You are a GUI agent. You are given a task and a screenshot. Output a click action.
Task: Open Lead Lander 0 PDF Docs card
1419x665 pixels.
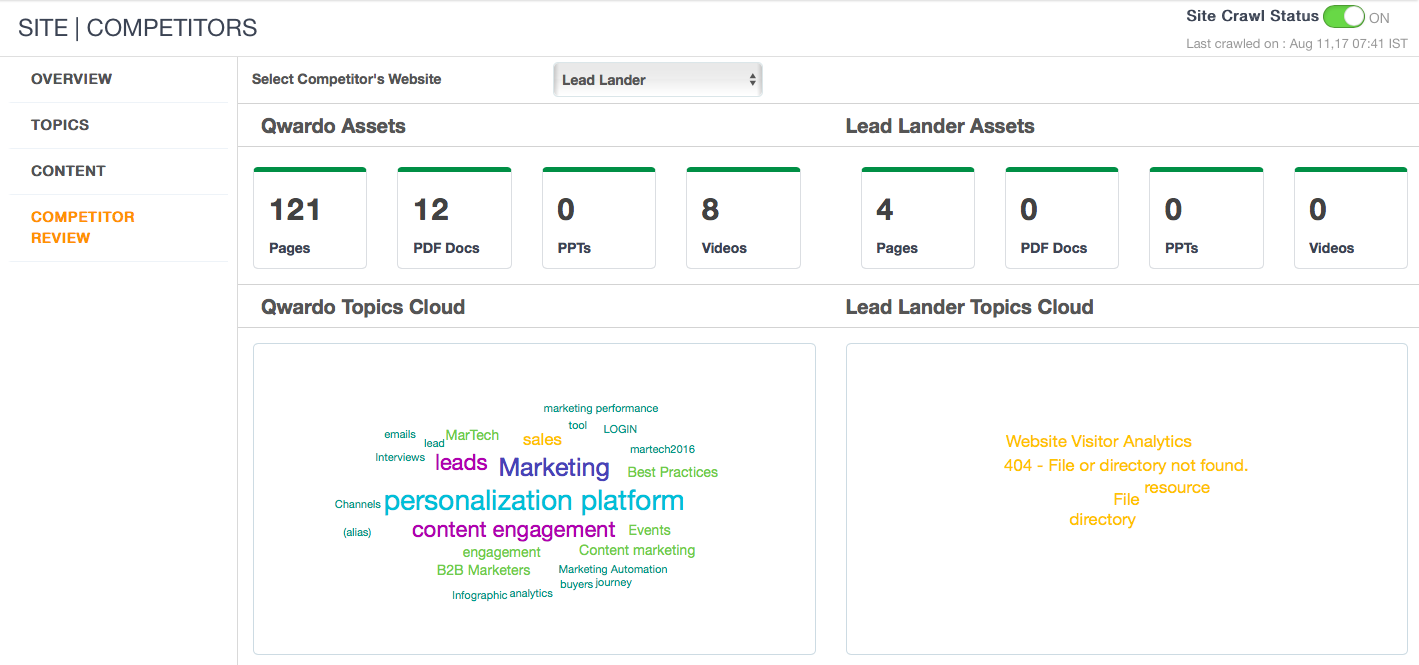(x=1062, y=218)
